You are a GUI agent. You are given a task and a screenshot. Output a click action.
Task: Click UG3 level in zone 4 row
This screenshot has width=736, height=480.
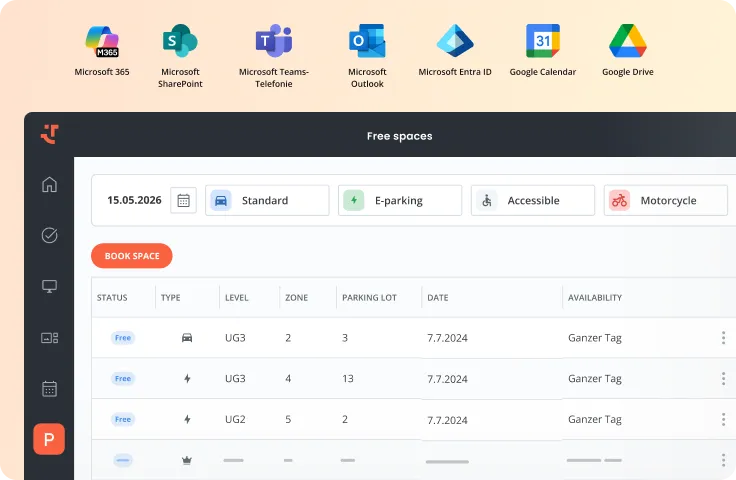click(235, 378)
